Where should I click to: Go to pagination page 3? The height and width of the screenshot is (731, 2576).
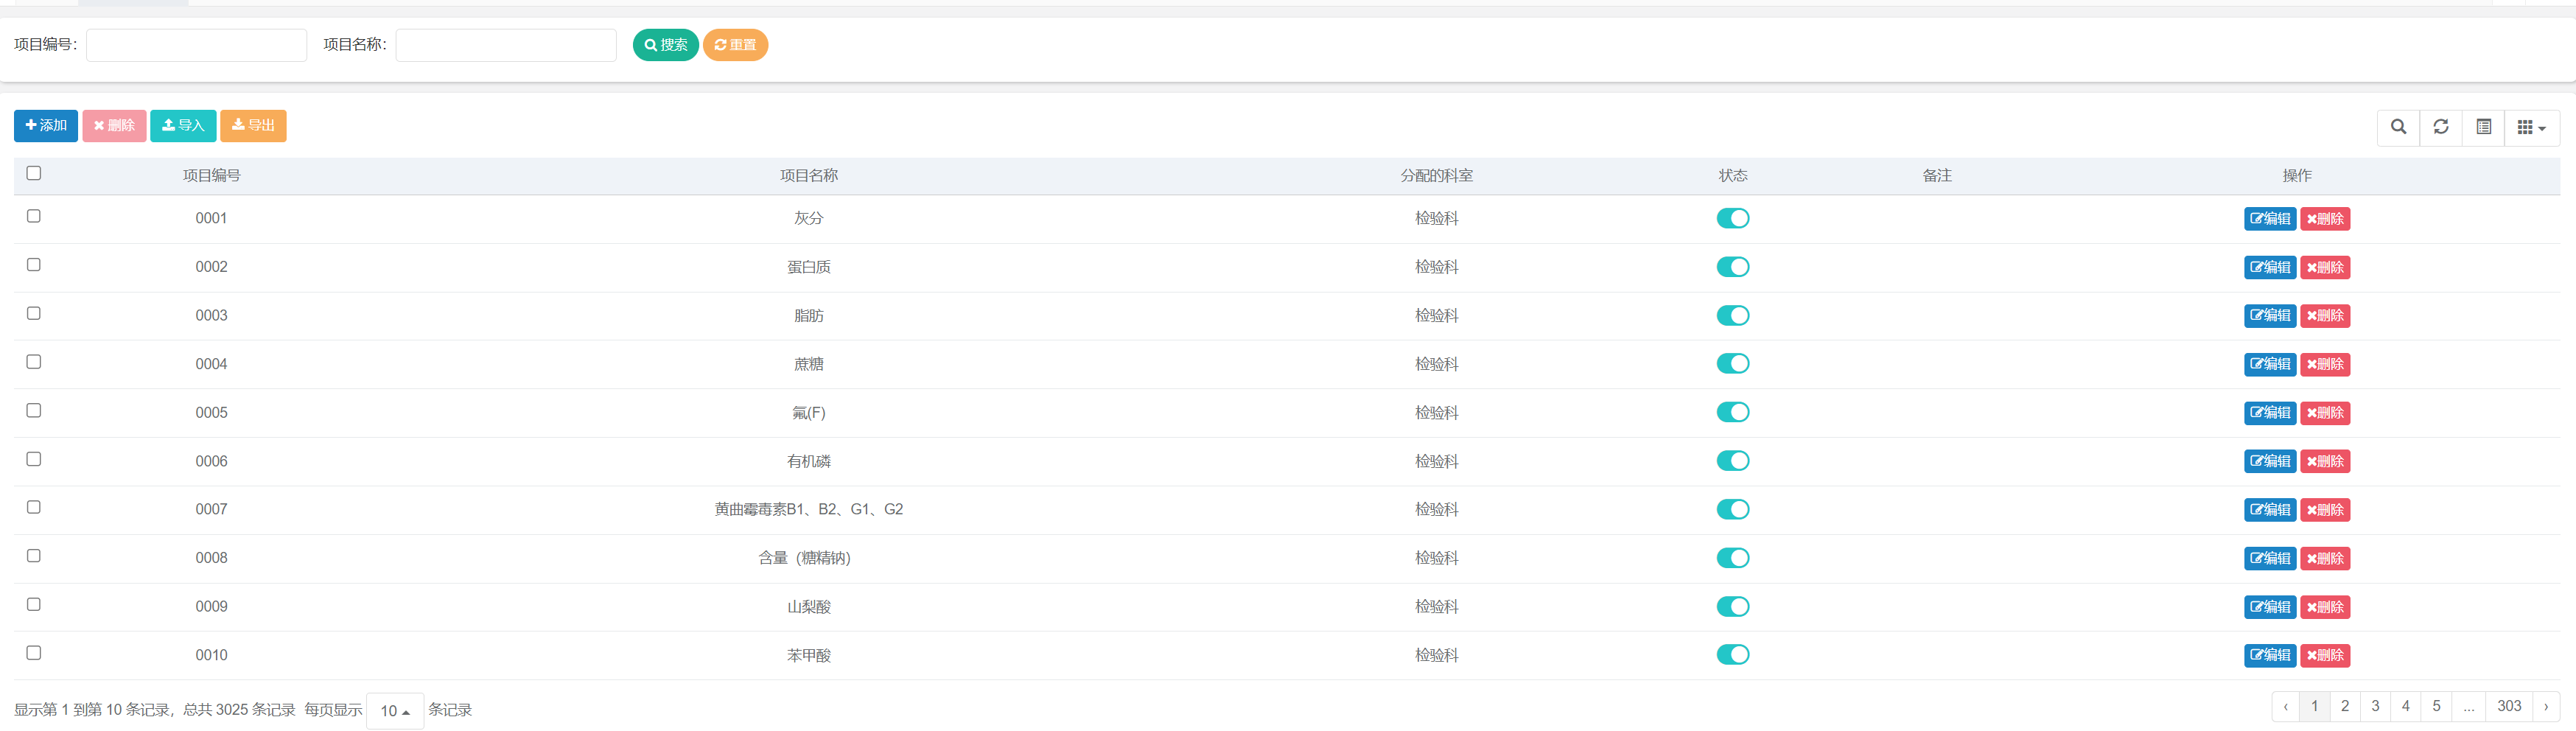[x=2375, y=706]
